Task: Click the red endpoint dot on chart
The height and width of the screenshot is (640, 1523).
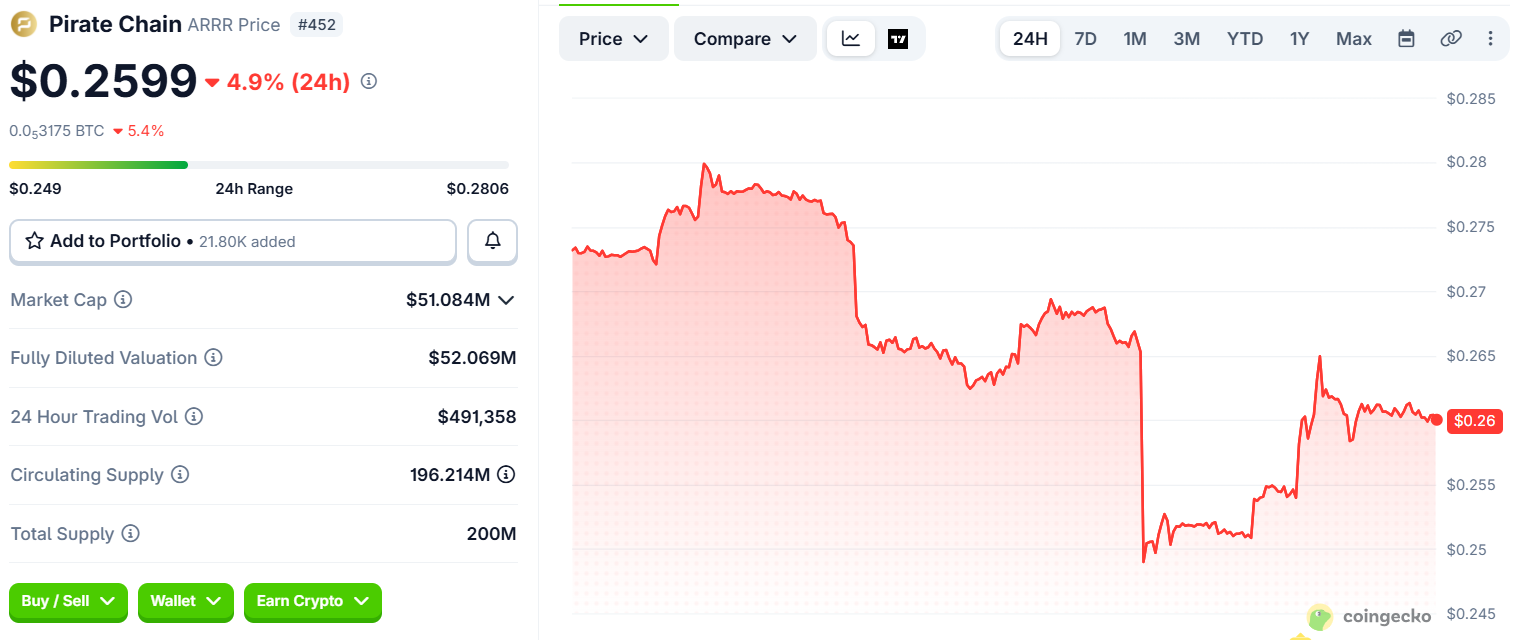Action: click(1437, 420)
